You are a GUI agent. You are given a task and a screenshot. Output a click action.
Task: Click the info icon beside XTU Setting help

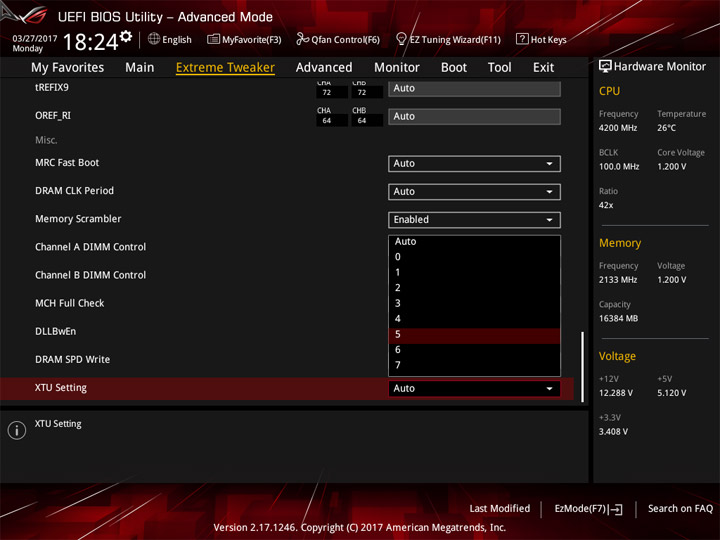(x=17, y=430)
